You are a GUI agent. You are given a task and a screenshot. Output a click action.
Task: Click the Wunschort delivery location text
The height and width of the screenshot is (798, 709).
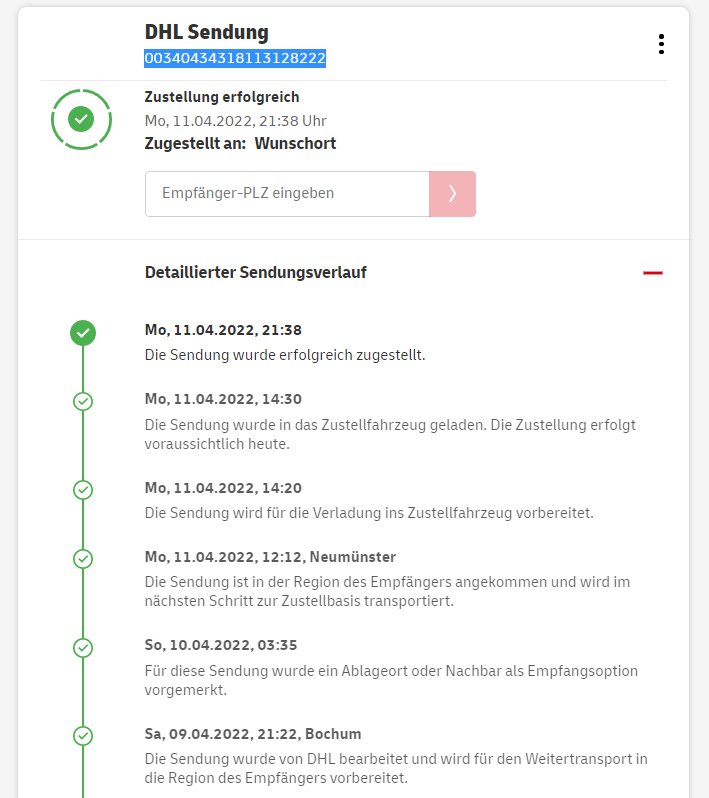click(295, 143)
